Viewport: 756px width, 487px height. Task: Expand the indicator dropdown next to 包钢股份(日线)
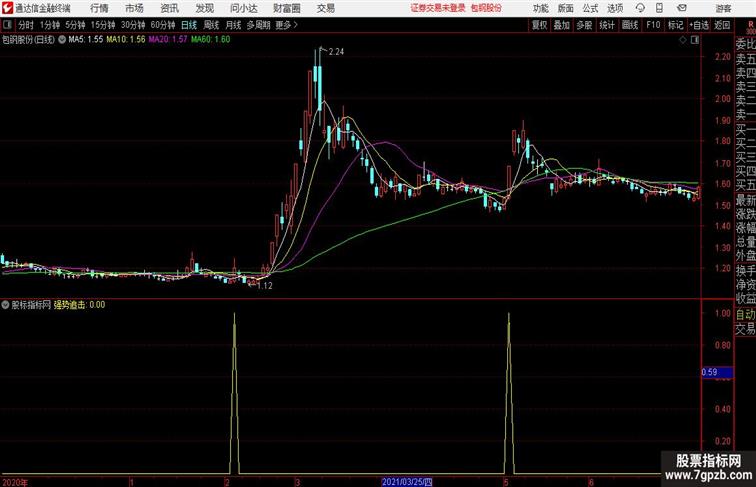click(x=62, y=40)
